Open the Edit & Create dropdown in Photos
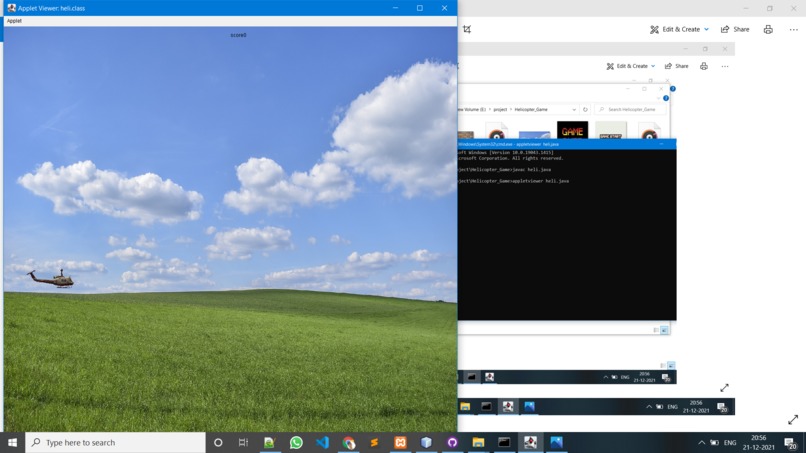This screenshot has height=453, width=806. (679, 29)
